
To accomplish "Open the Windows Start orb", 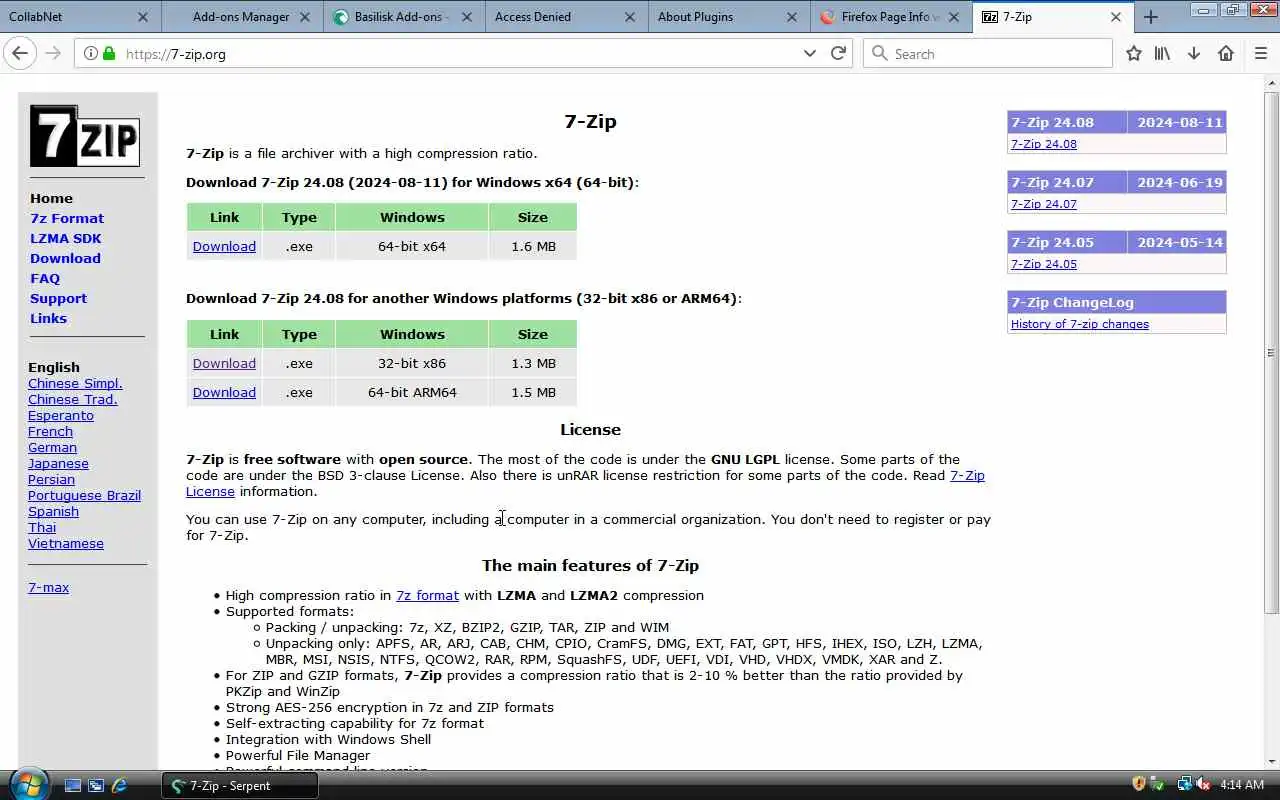I will [27, 783].
